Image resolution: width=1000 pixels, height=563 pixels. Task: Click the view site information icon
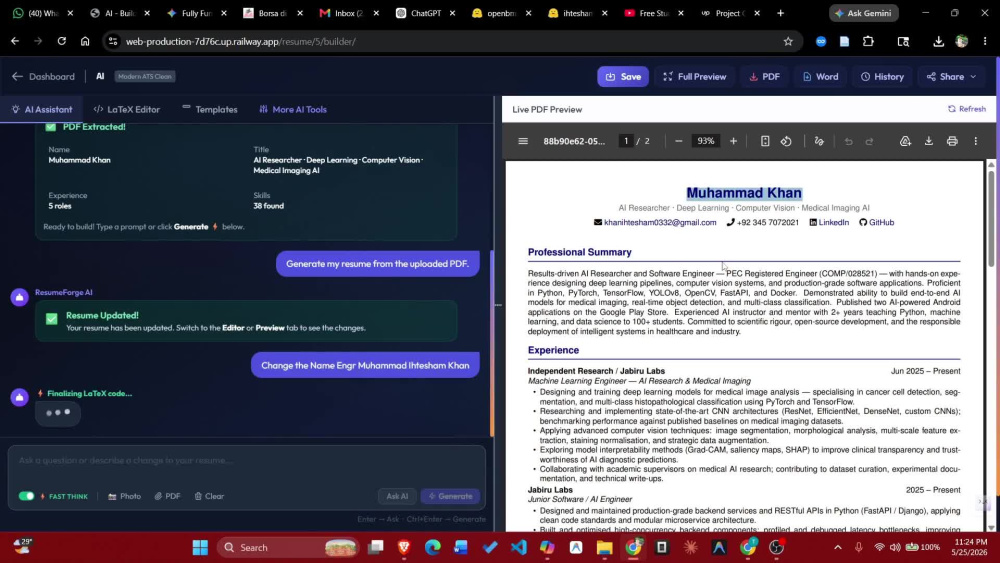113,41
